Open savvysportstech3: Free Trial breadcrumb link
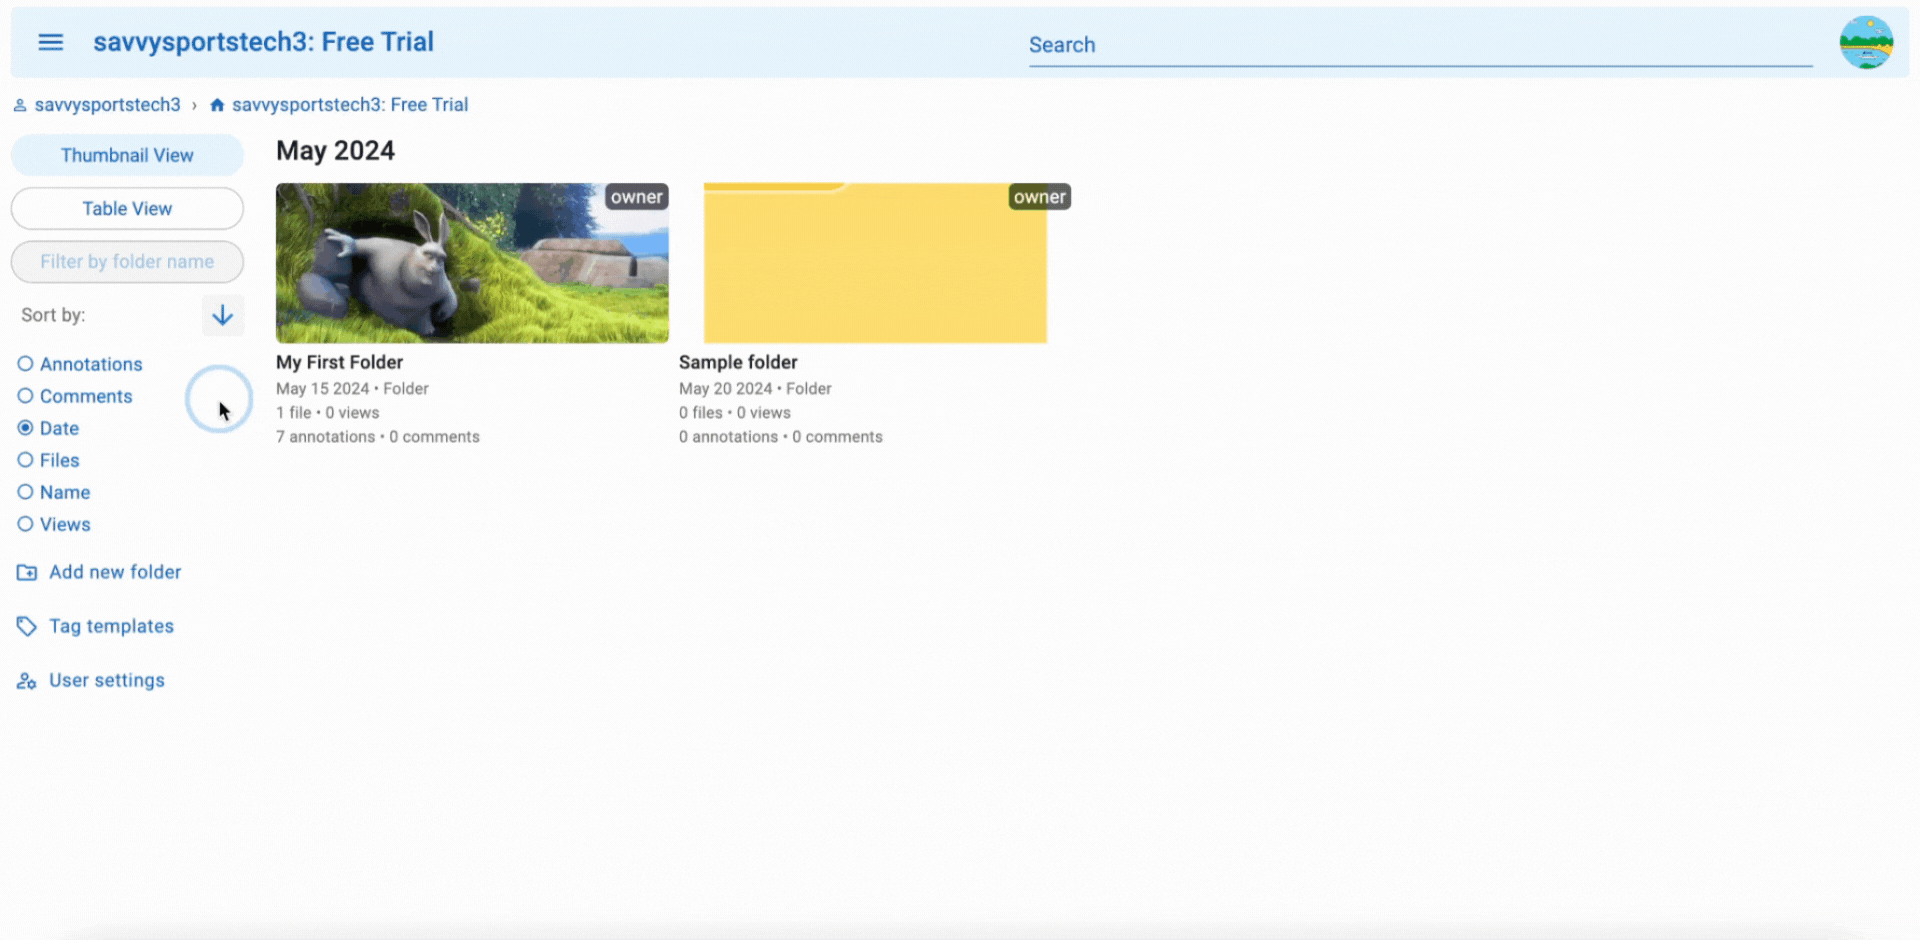Viewport: 1920px width, 940px height. click(x=350, y=105)
